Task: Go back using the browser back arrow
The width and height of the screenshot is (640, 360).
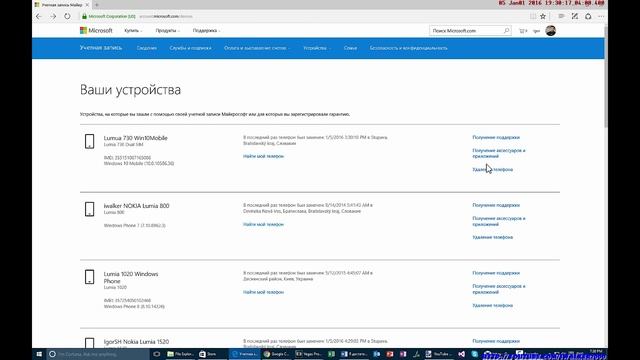Action: (39, 16)
